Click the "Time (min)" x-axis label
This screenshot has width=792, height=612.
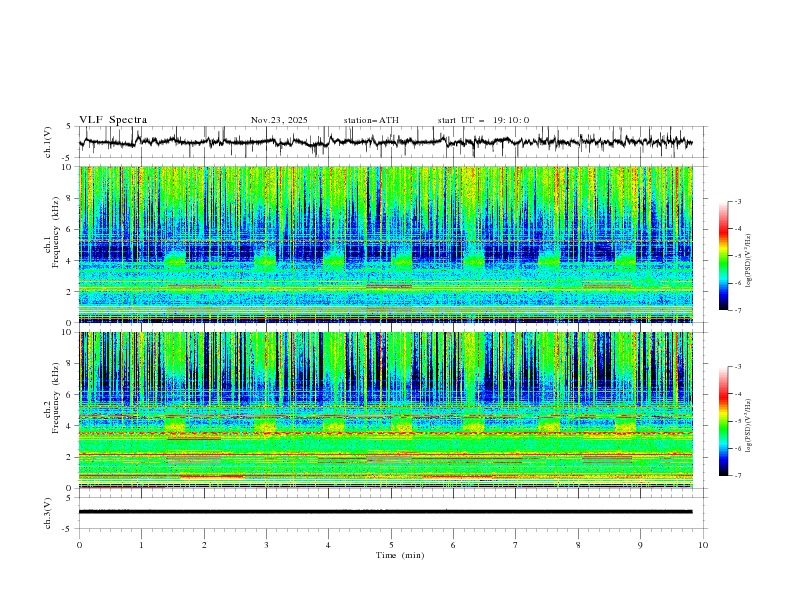[x=400, y=555]
